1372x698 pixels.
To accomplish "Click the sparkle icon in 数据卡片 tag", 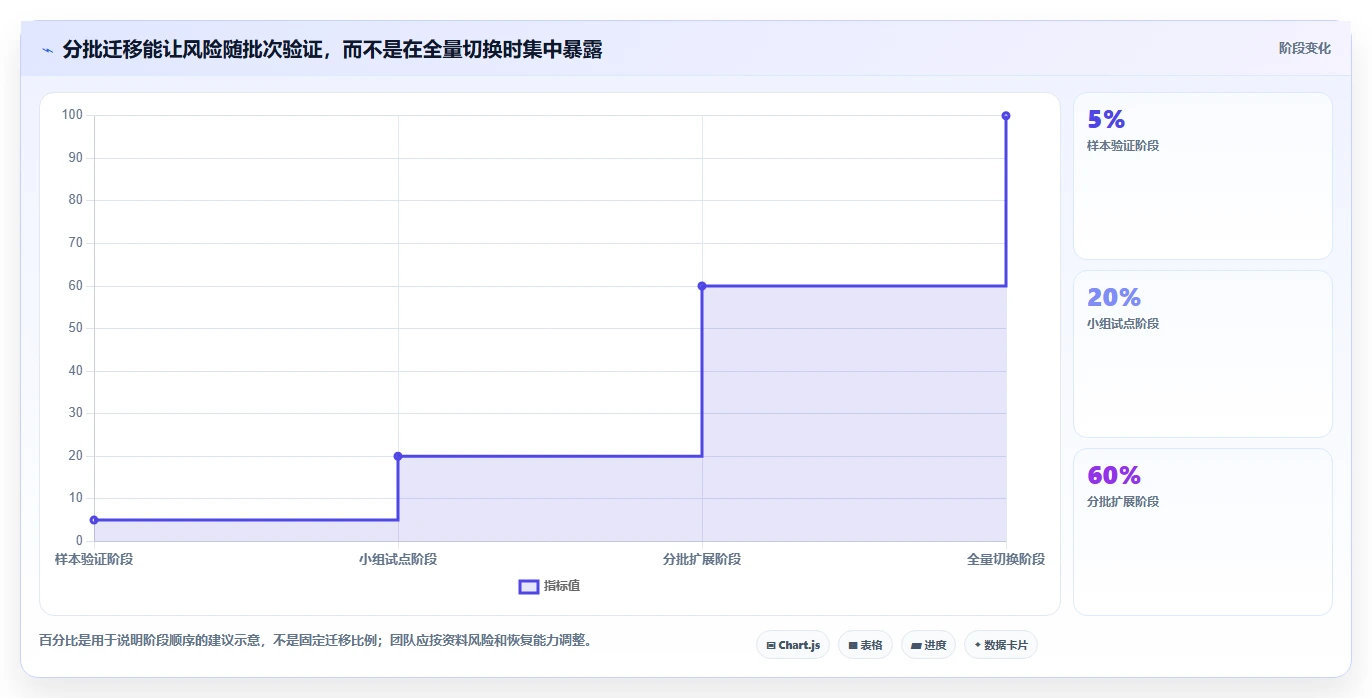I will point(977,645).
